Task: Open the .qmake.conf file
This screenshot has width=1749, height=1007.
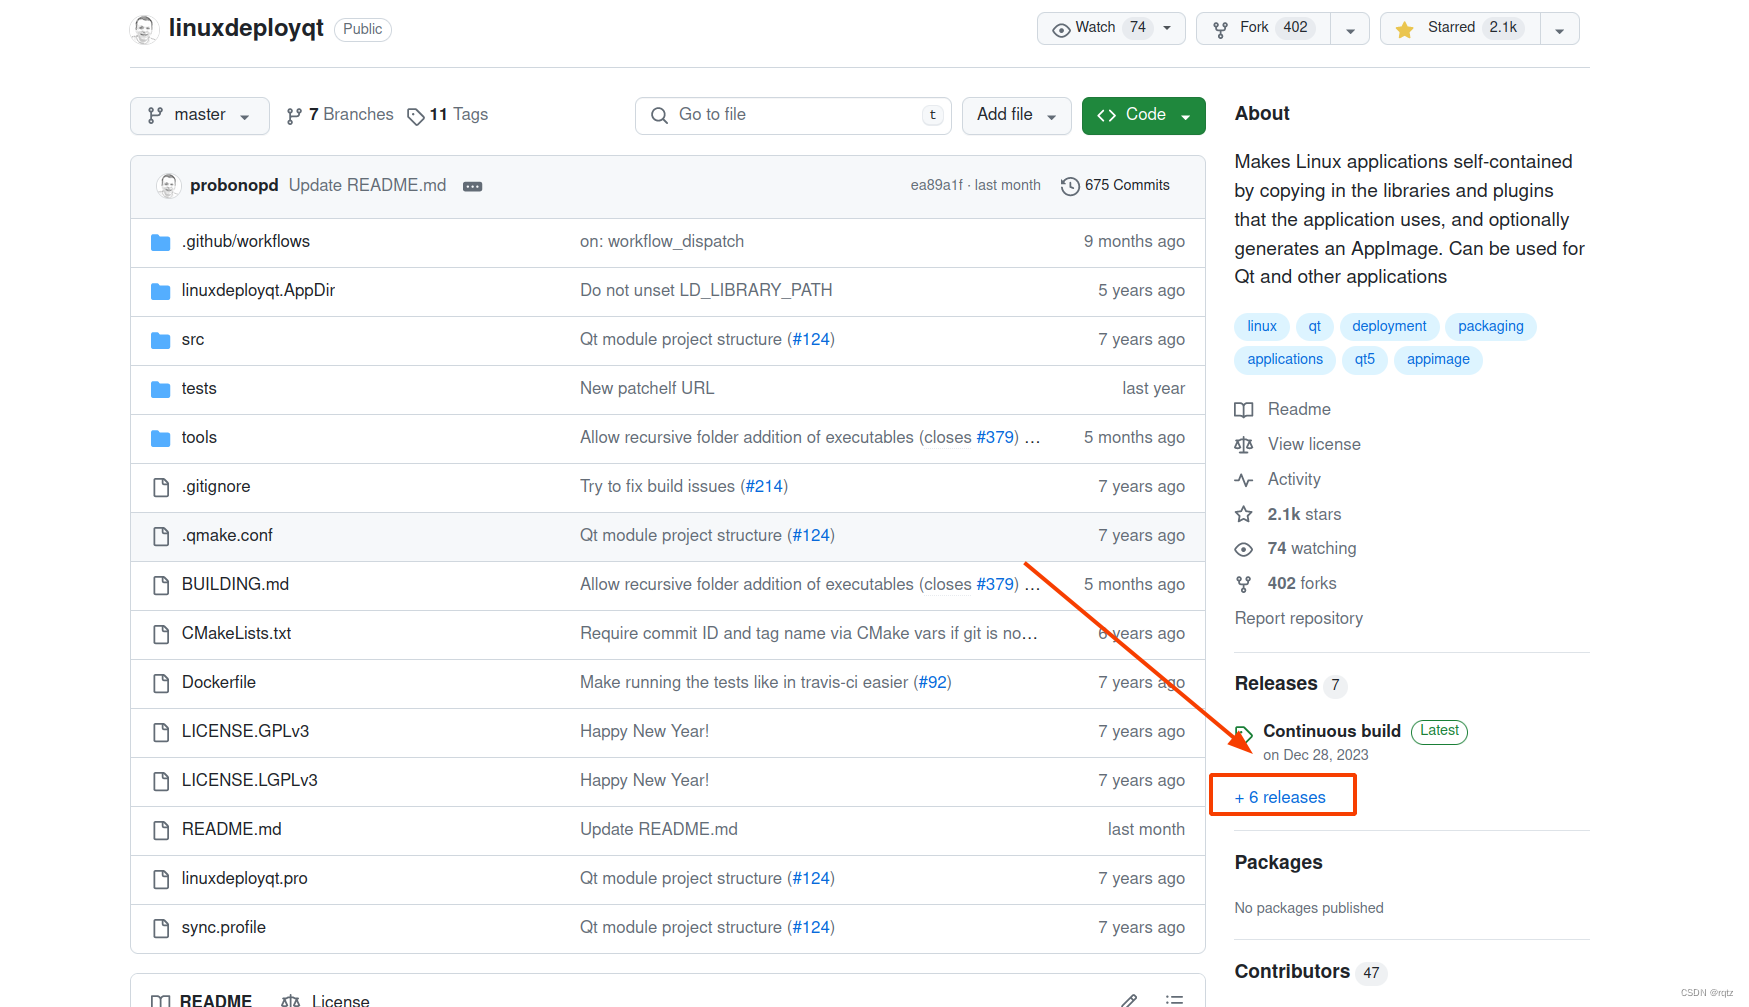Action: [x=227, y=535]
